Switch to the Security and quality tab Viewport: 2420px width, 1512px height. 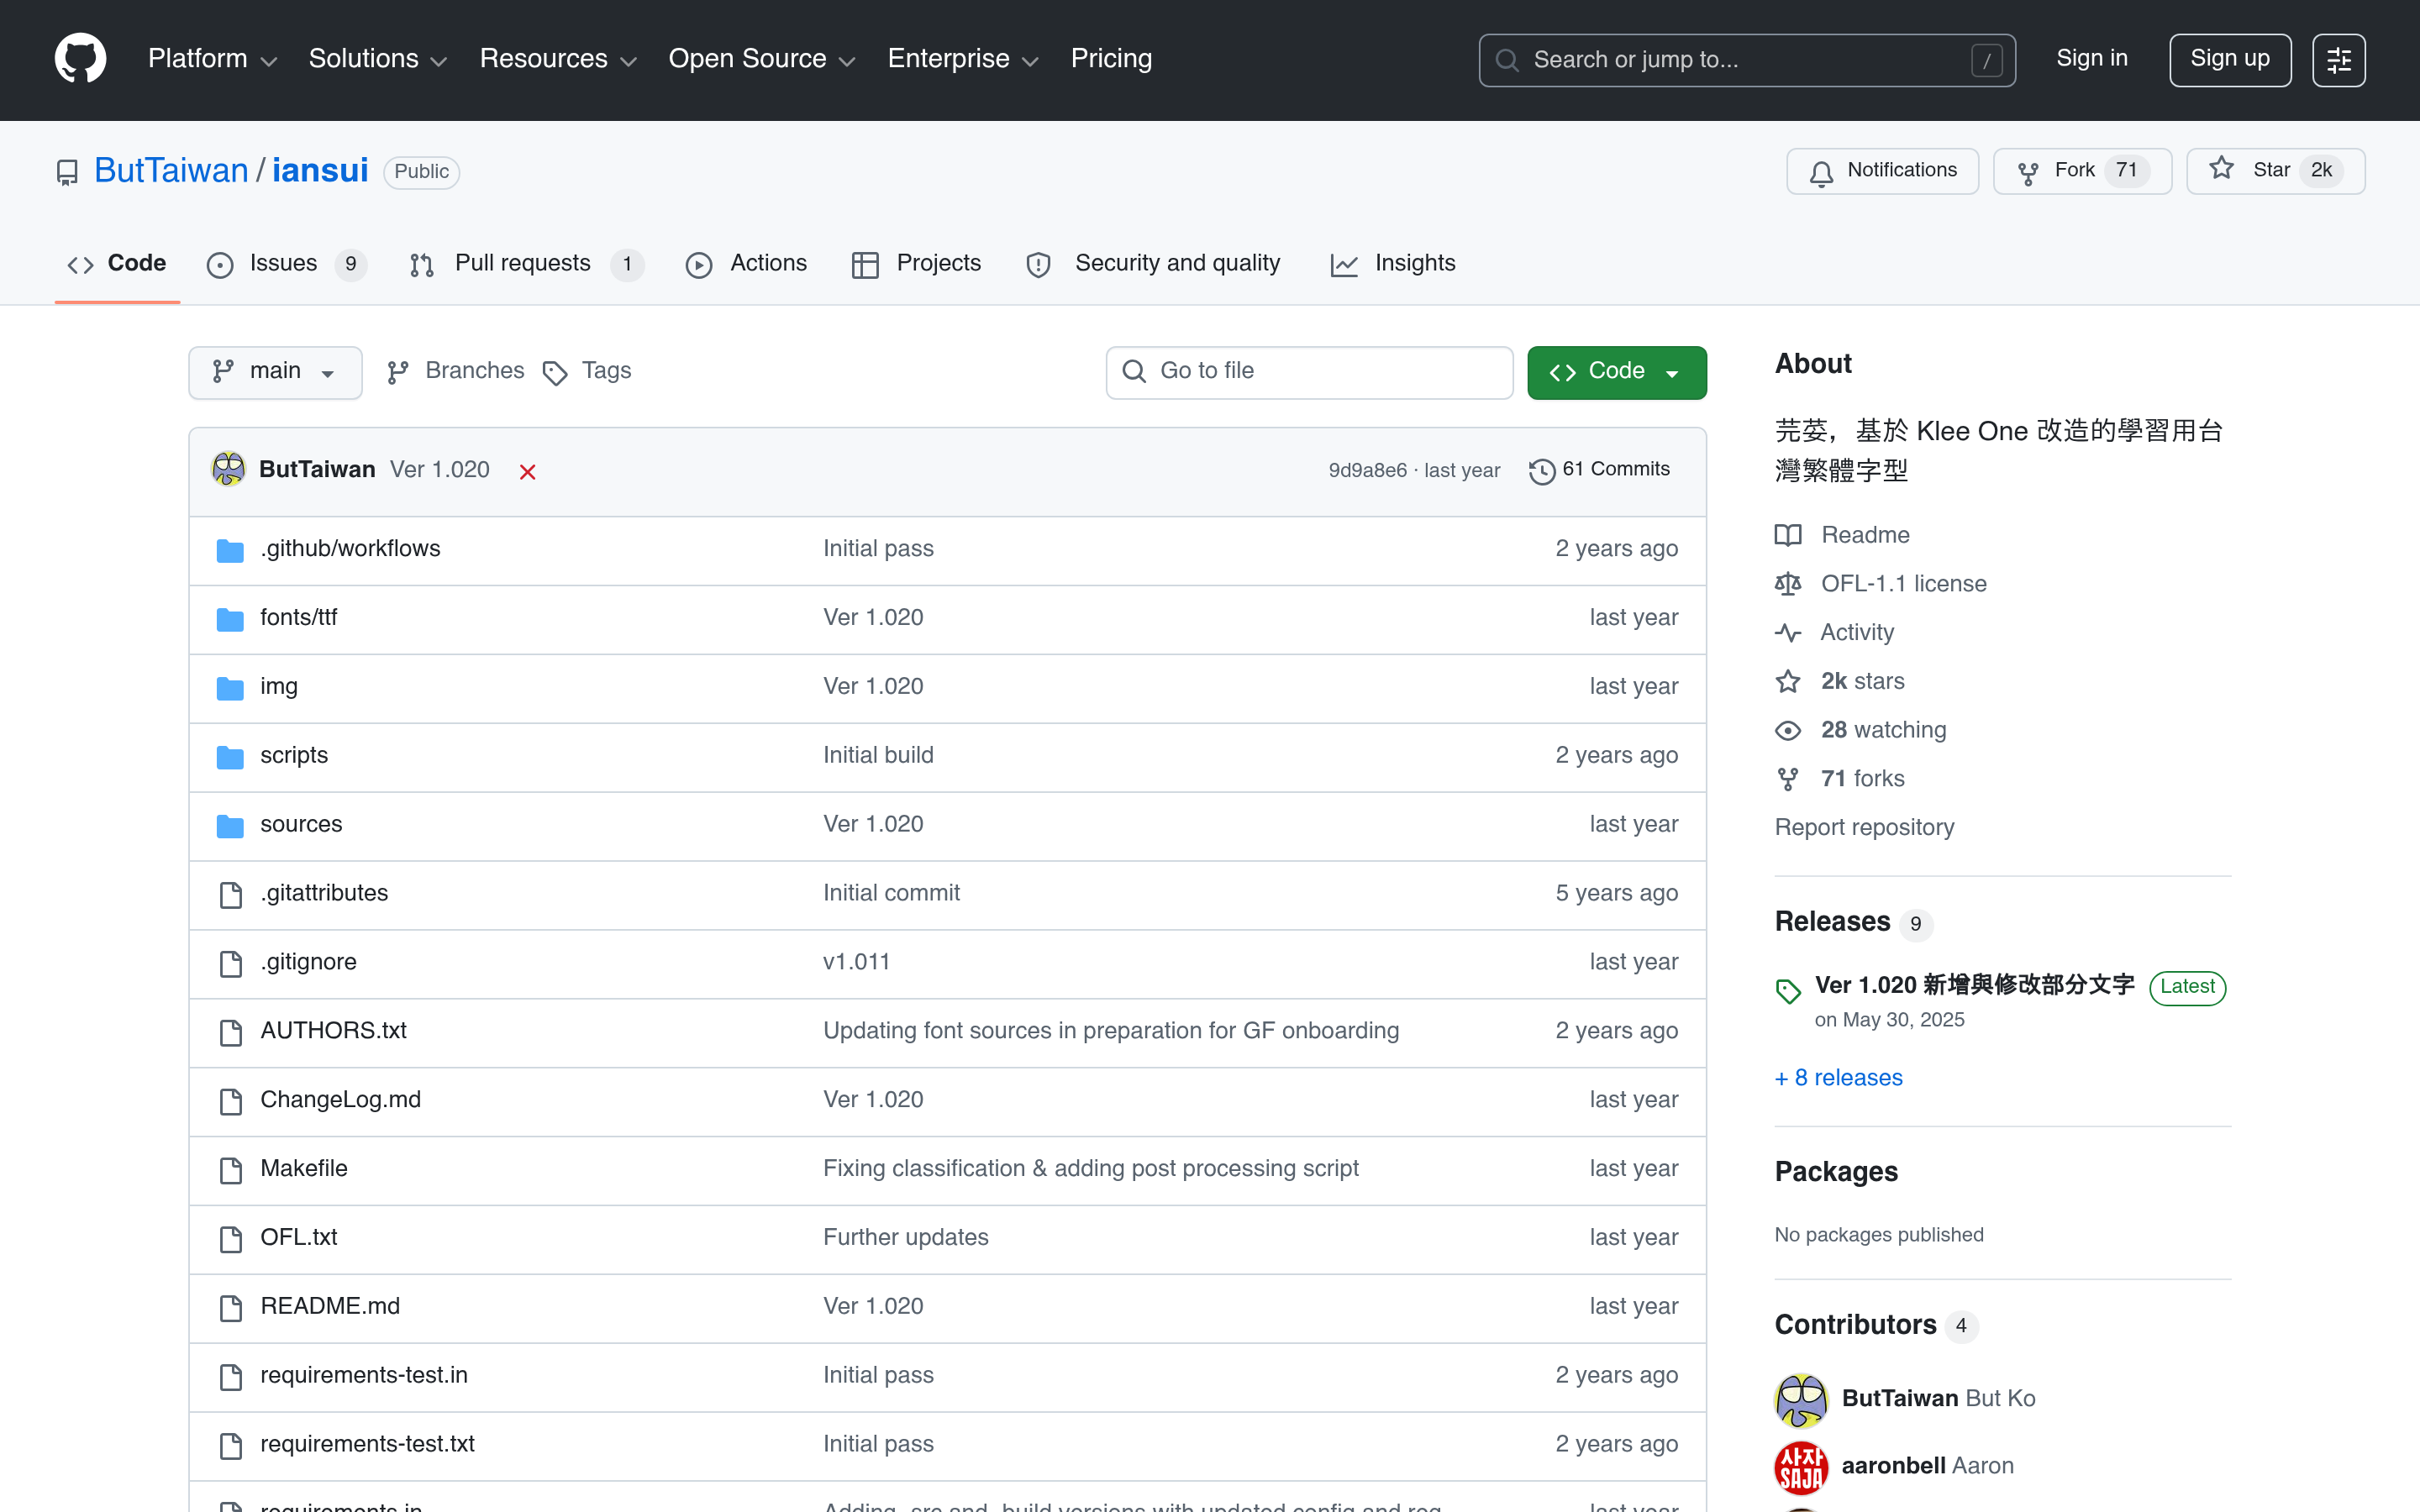coord(1153,264)
